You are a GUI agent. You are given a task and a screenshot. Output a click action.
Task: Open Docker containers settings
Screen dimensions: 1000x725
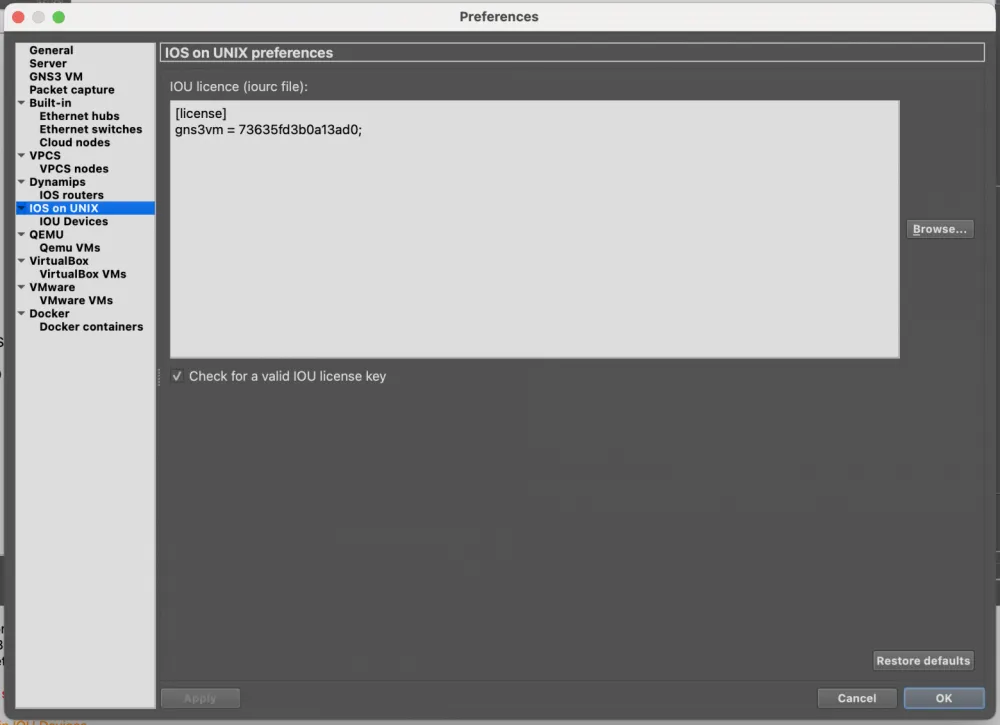point(91,327)
